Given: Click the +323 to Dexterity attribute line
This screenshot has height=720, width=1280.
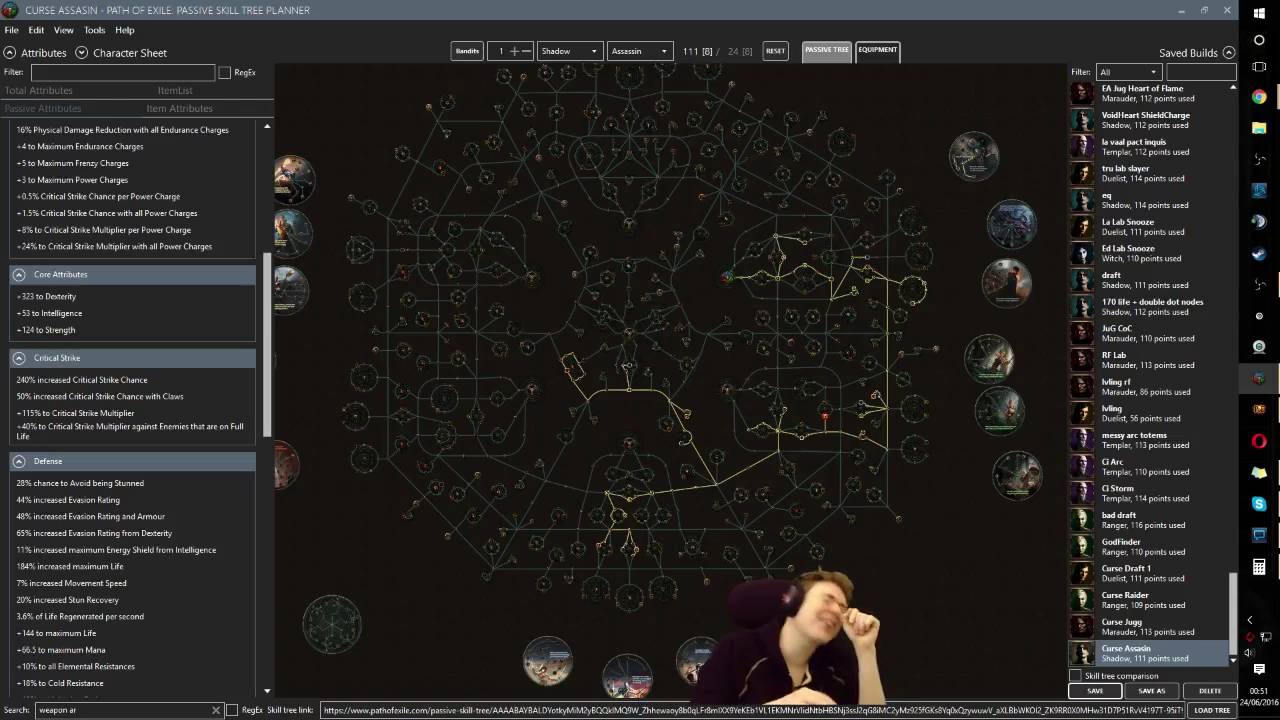Looking at the screenshot, I should coord(46,297).
